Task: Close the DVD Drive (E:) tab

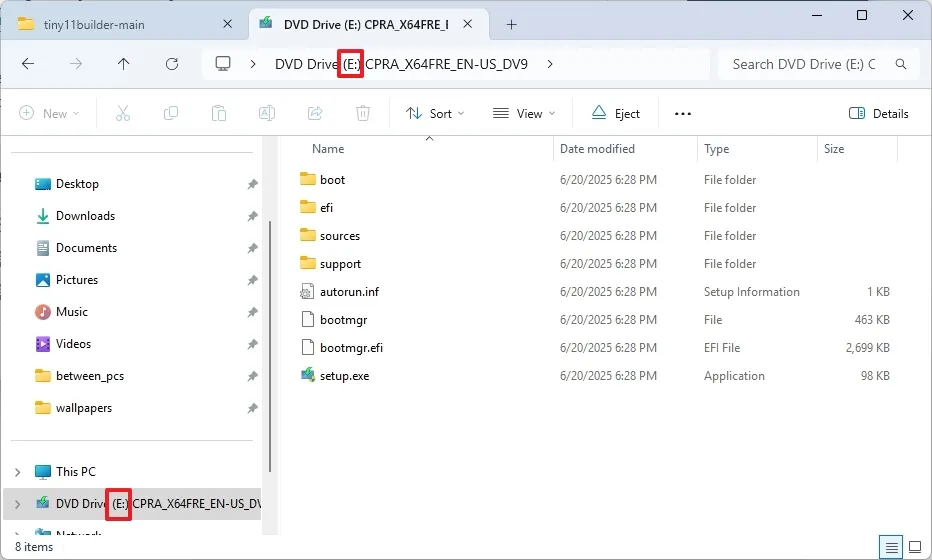Action: [468, 24]
